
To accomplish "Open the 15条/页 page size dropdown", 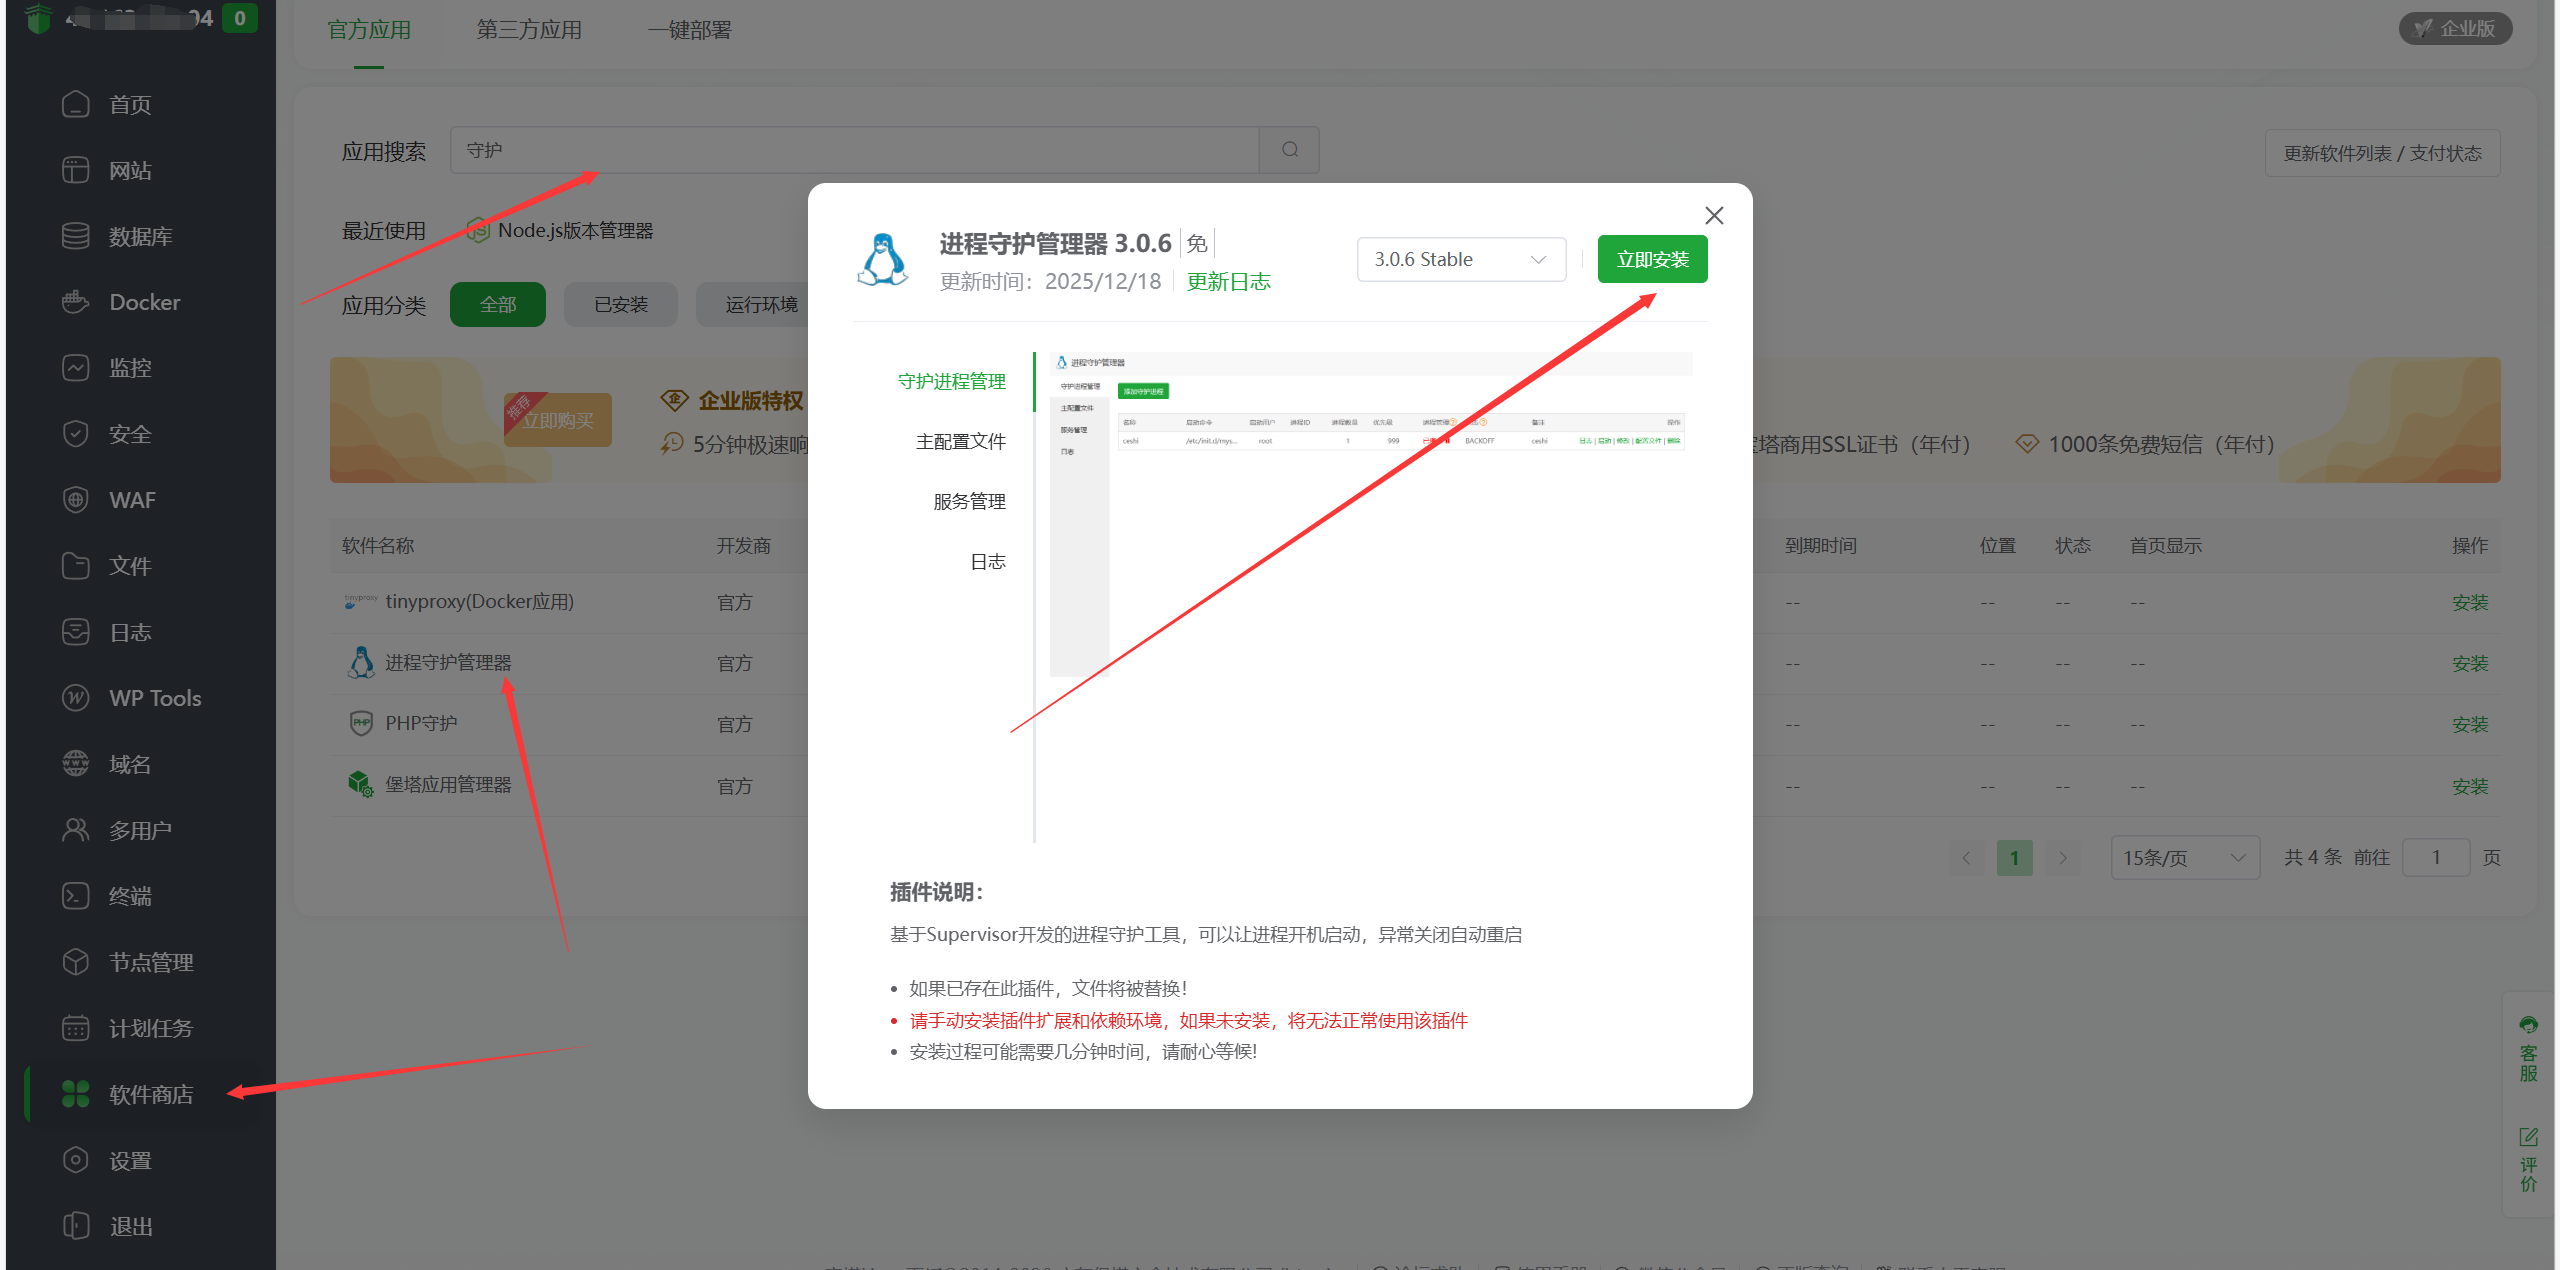I will [x=2185, y=857].
